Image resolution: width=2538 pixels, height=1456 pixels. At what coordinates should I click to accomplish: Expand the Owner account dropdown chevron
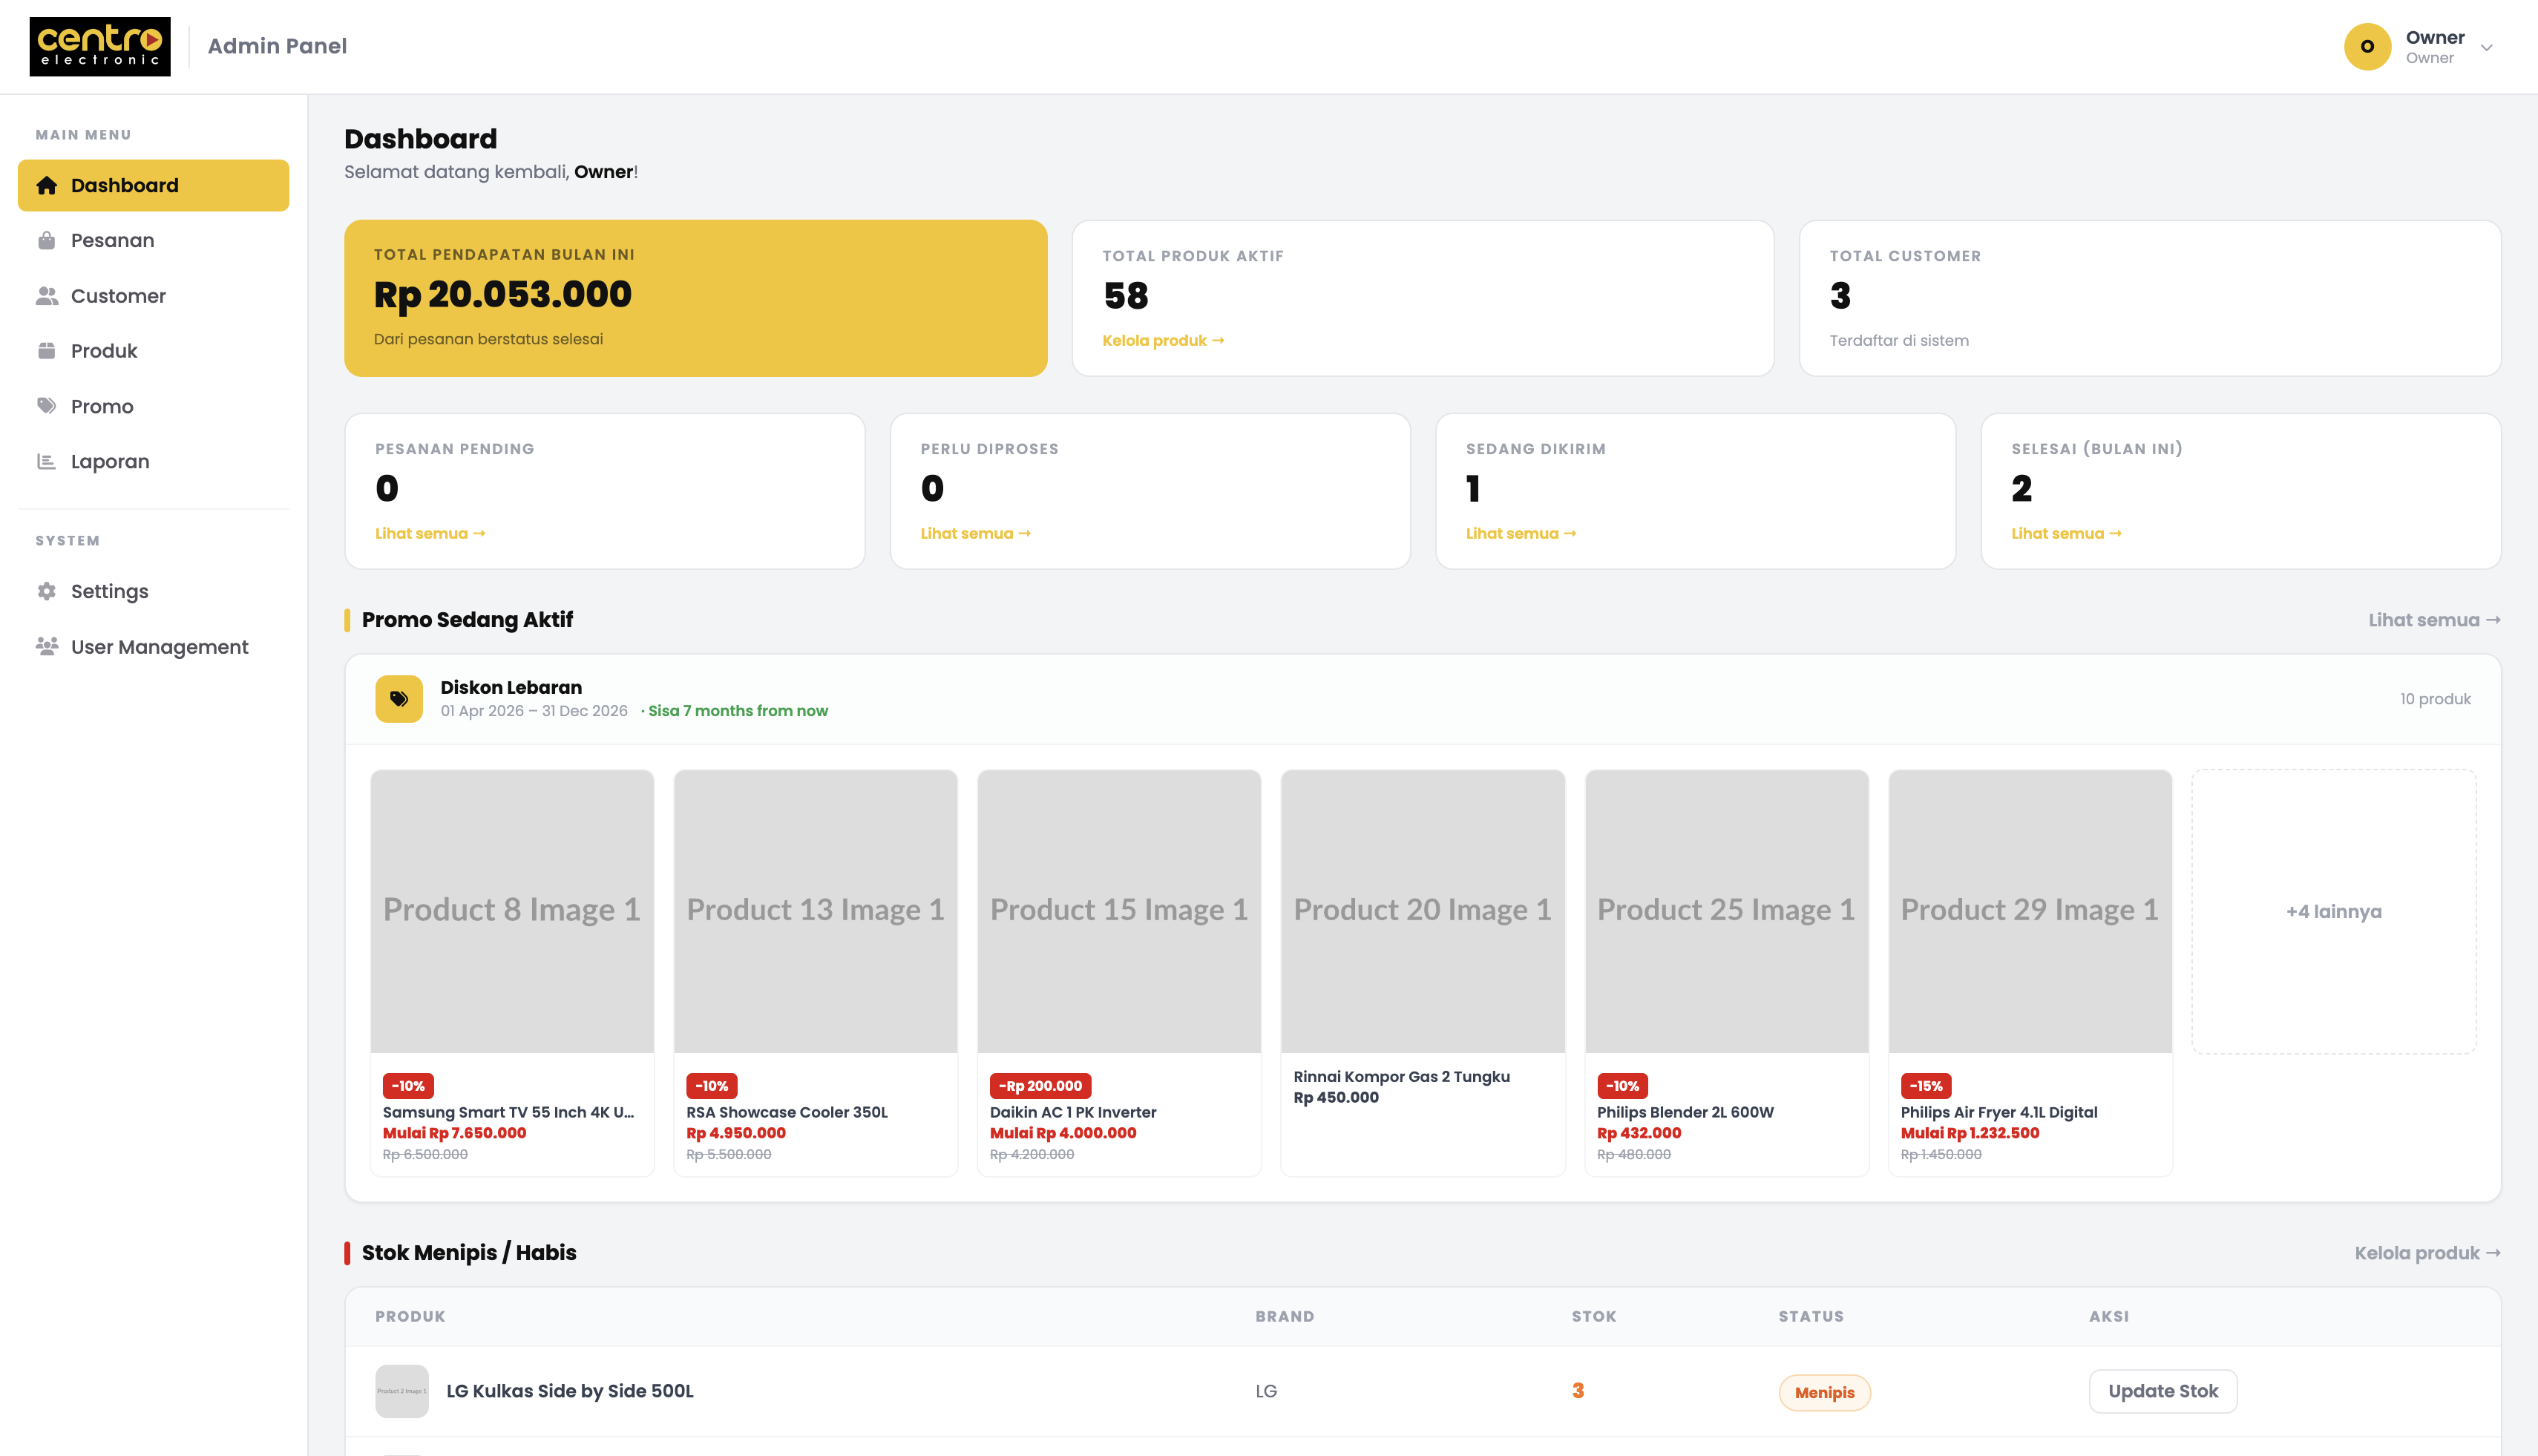click(2486, 47)
